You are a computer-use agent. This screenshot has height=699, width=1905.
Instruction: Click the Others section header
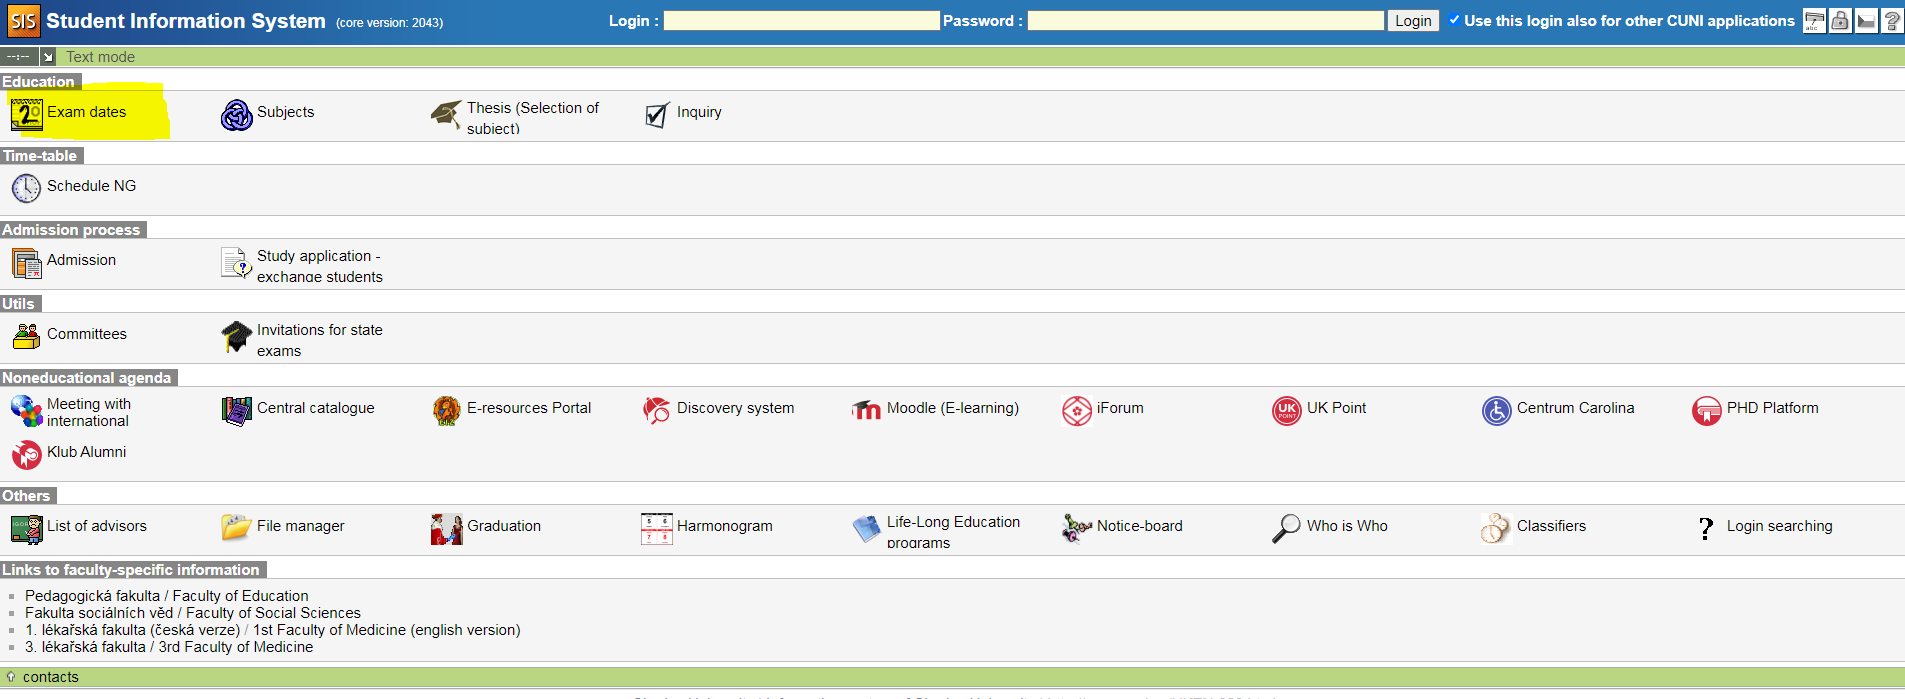(x=27, y=496)
